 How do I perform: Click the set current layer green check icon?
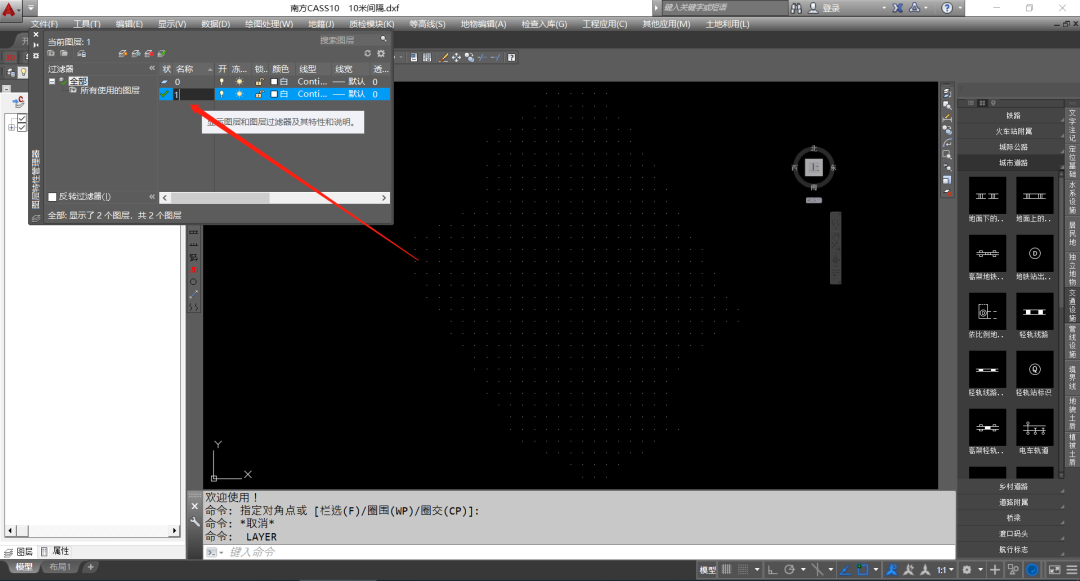(x=162, y=54)
